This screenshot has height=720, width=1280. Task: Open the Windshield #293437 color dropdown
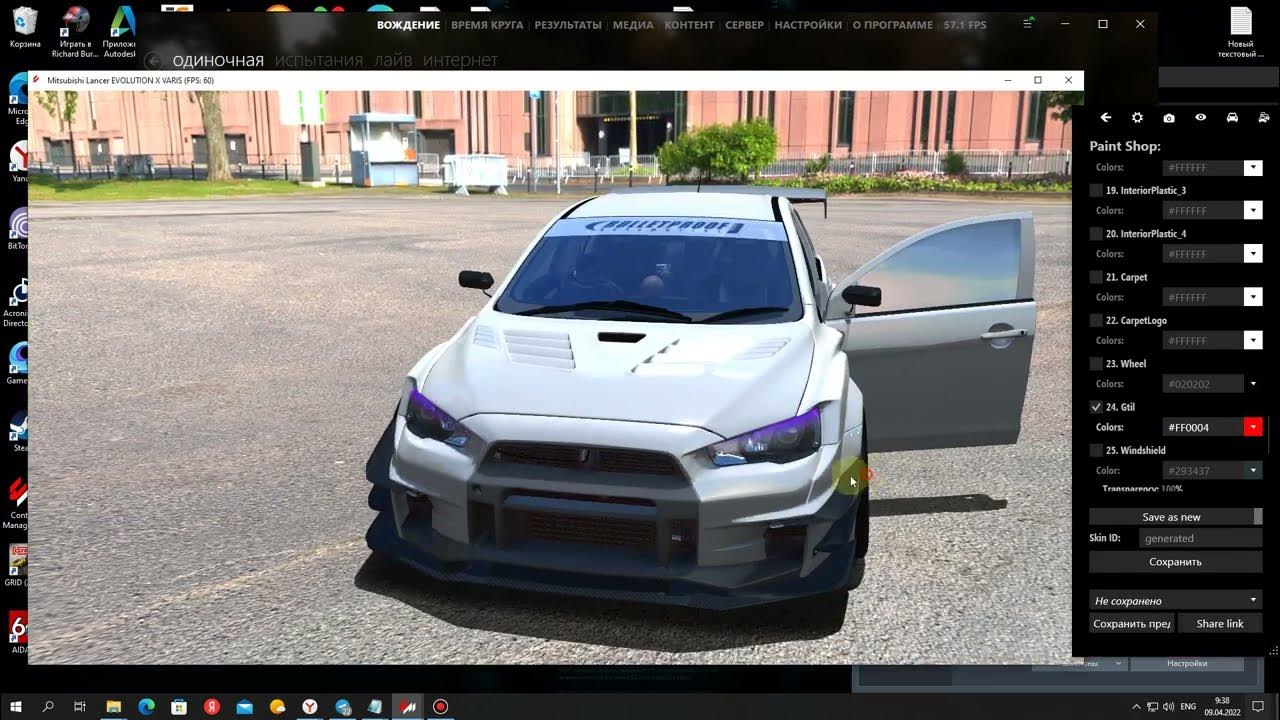1252,470
